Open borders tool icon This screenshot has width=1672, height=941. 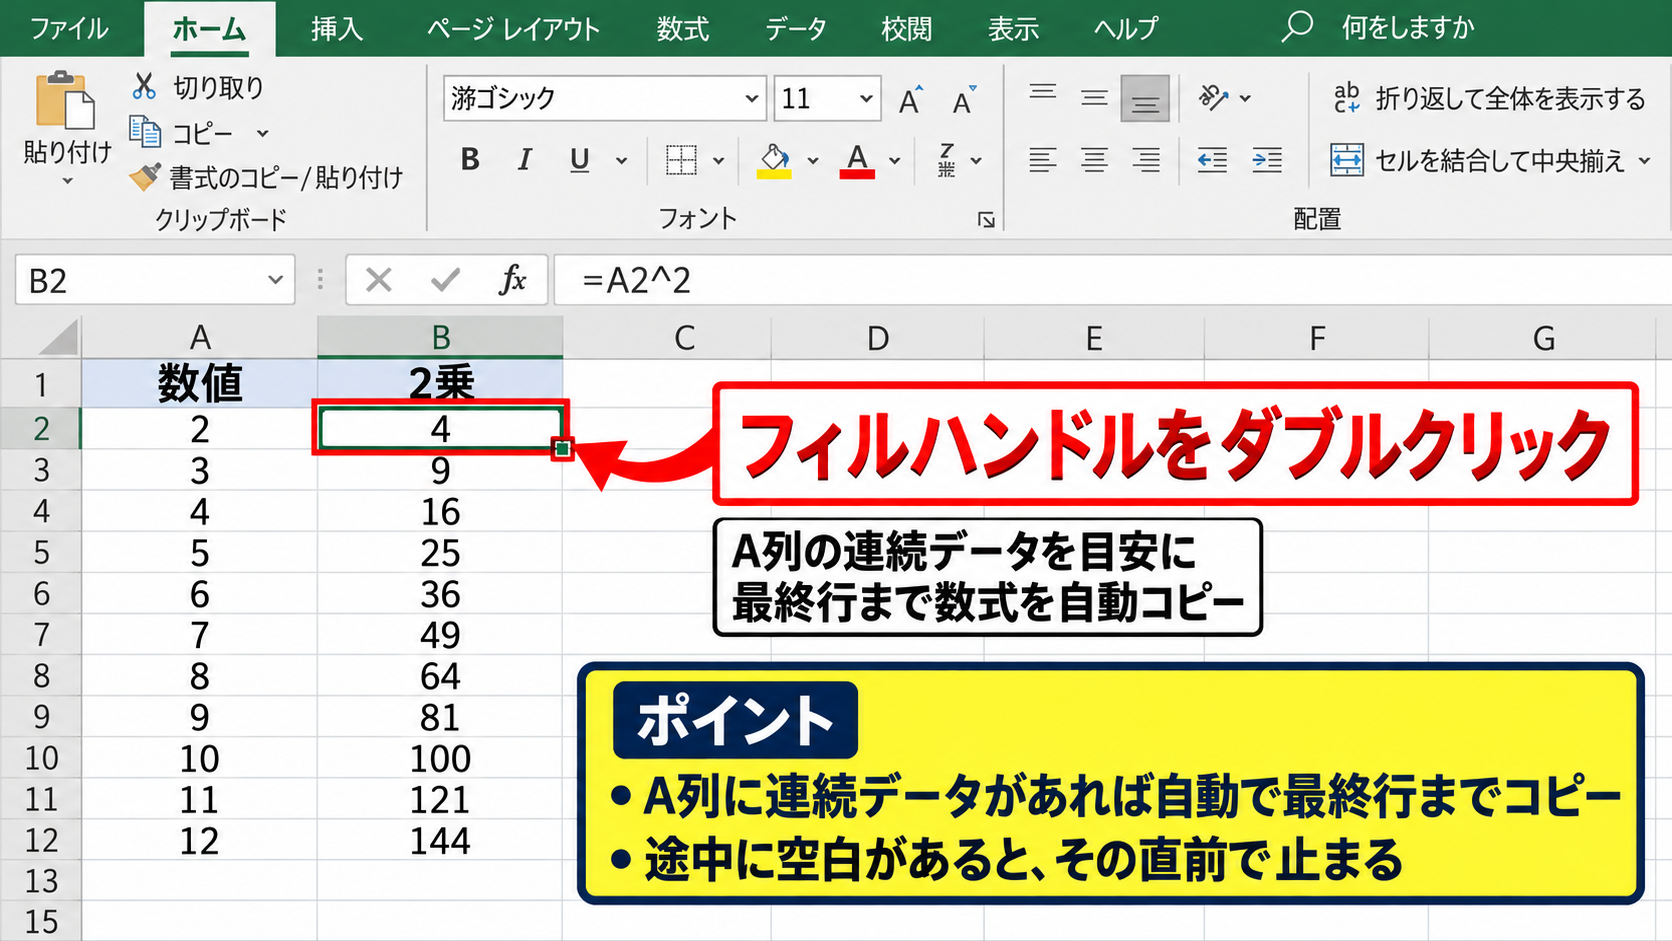point(681,160)
